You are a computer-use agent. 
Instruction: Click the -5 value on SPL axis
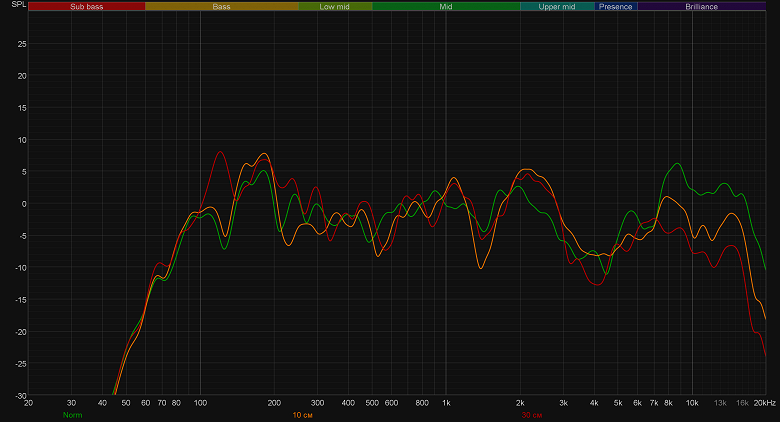point(22,236)
